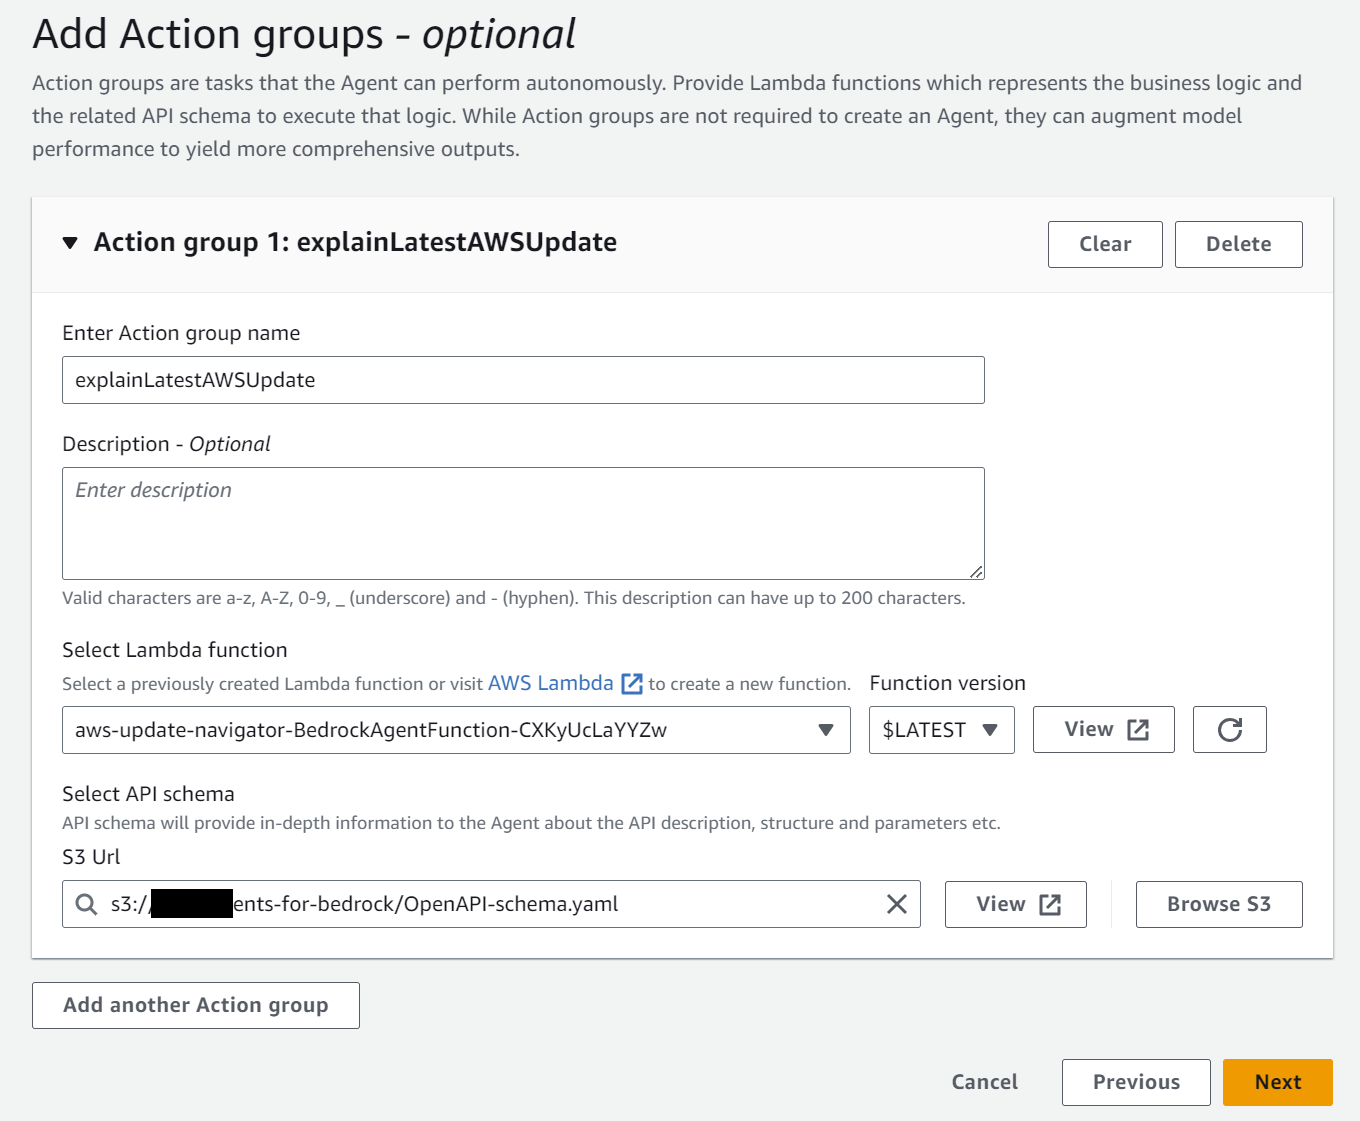Refresh the Lambda function list
Image resolution: width=1360 pixels, height=1121 pixels.
click(1229, 729)
